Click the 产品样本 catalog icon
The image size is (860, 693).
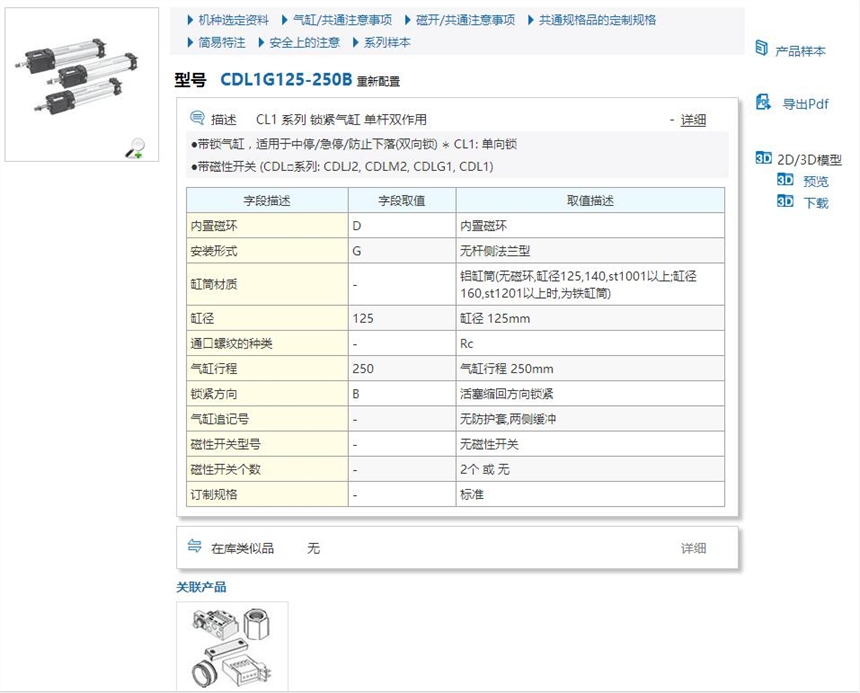tap(762, 49)
